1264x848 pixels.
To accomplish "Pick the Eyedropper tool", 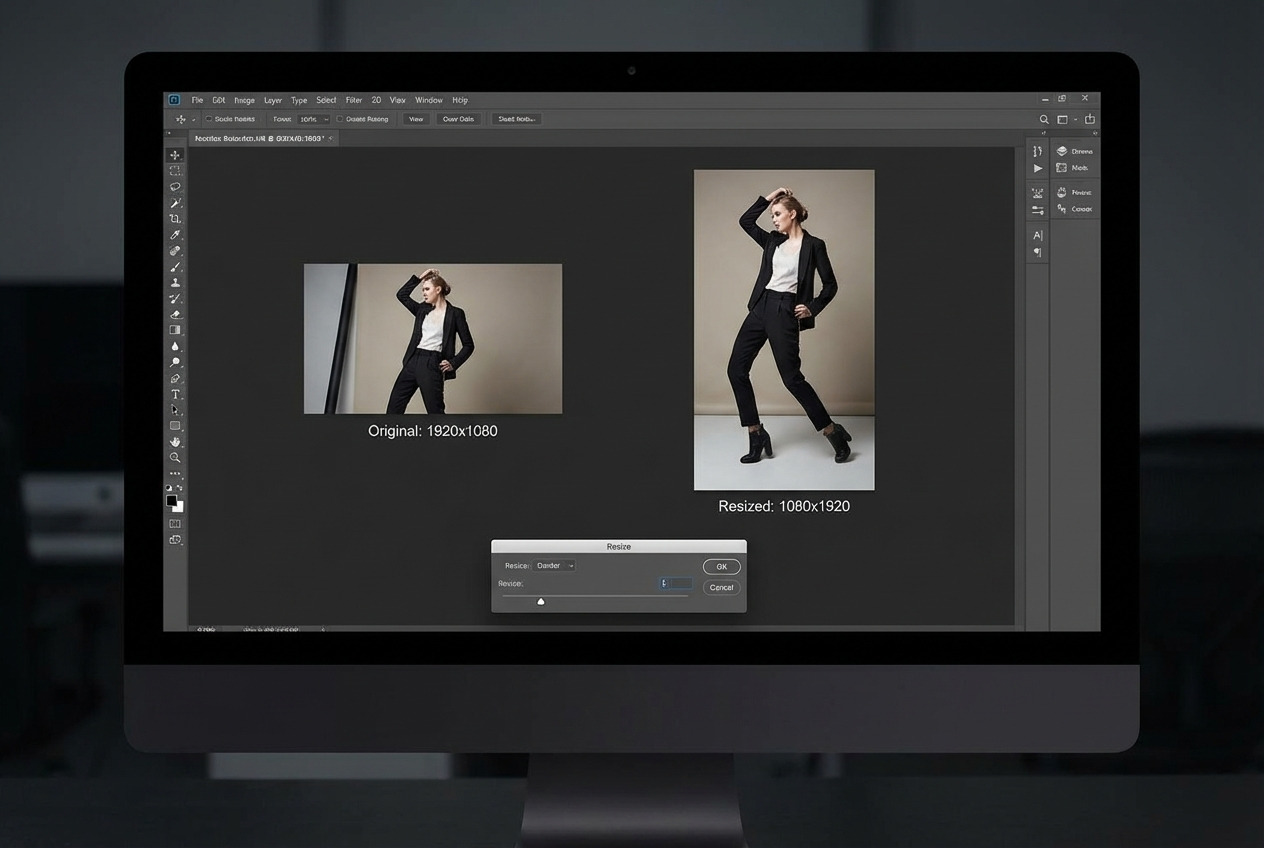I will click(x=175, y=235).
